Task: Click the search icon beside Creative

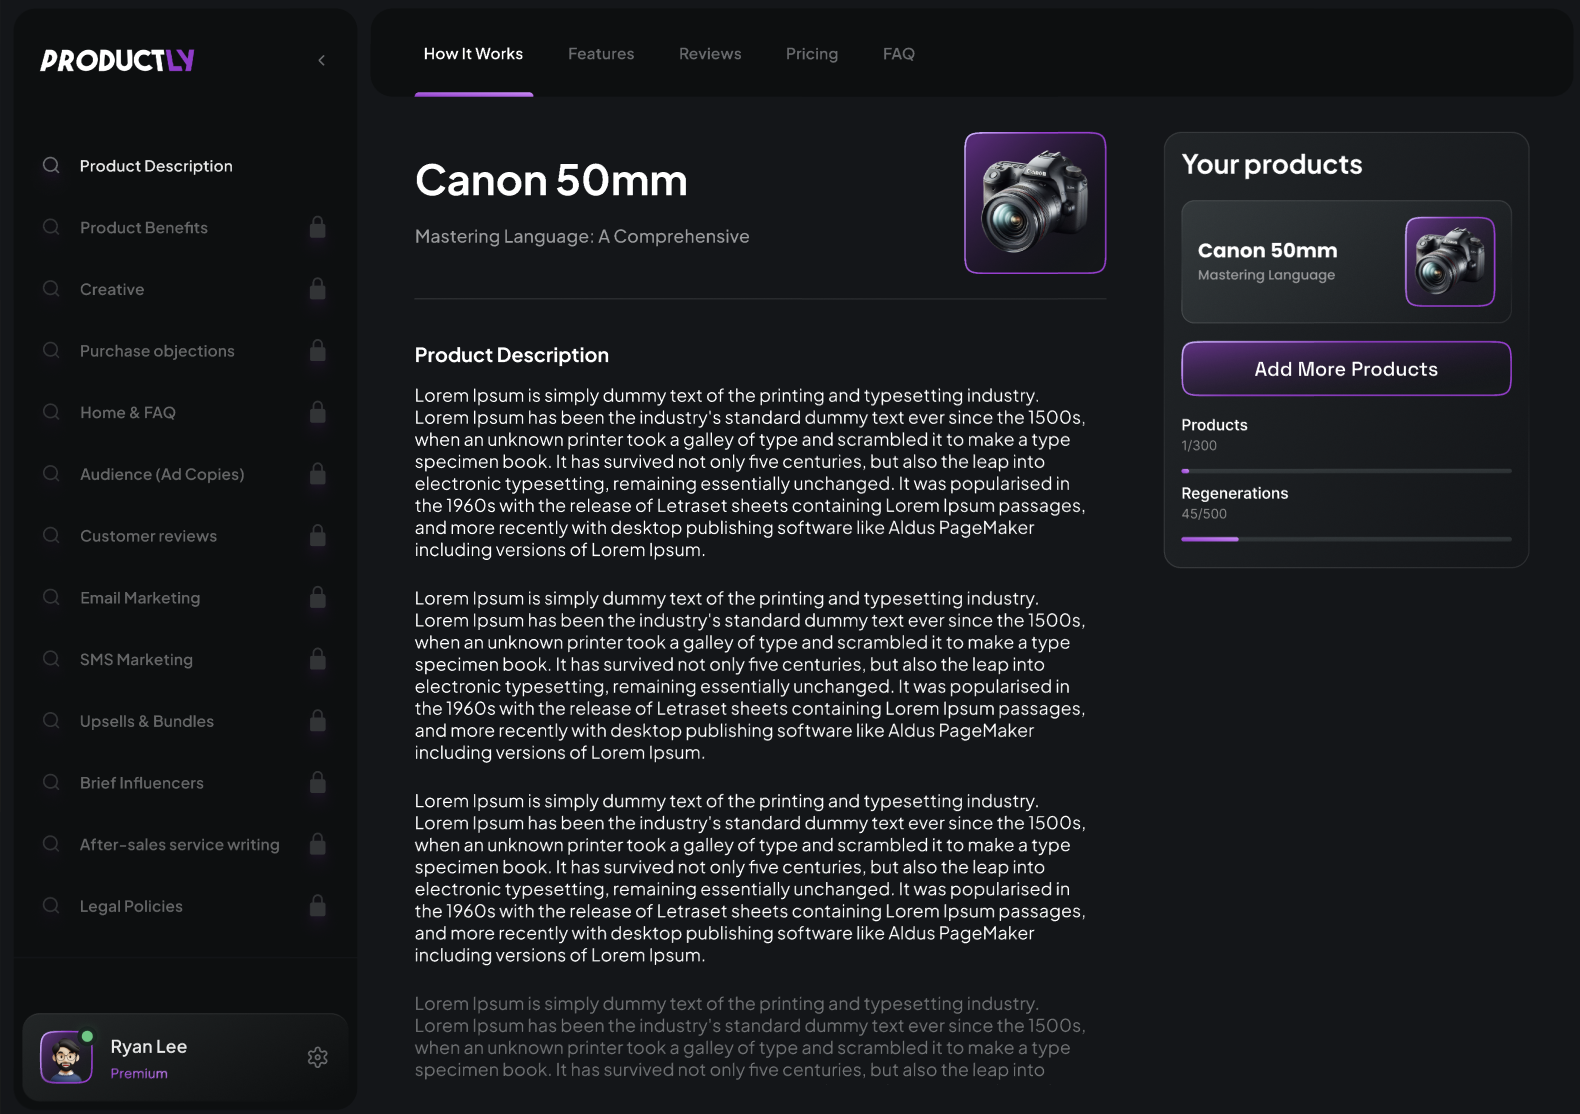Action: click(x=51, y=289)
